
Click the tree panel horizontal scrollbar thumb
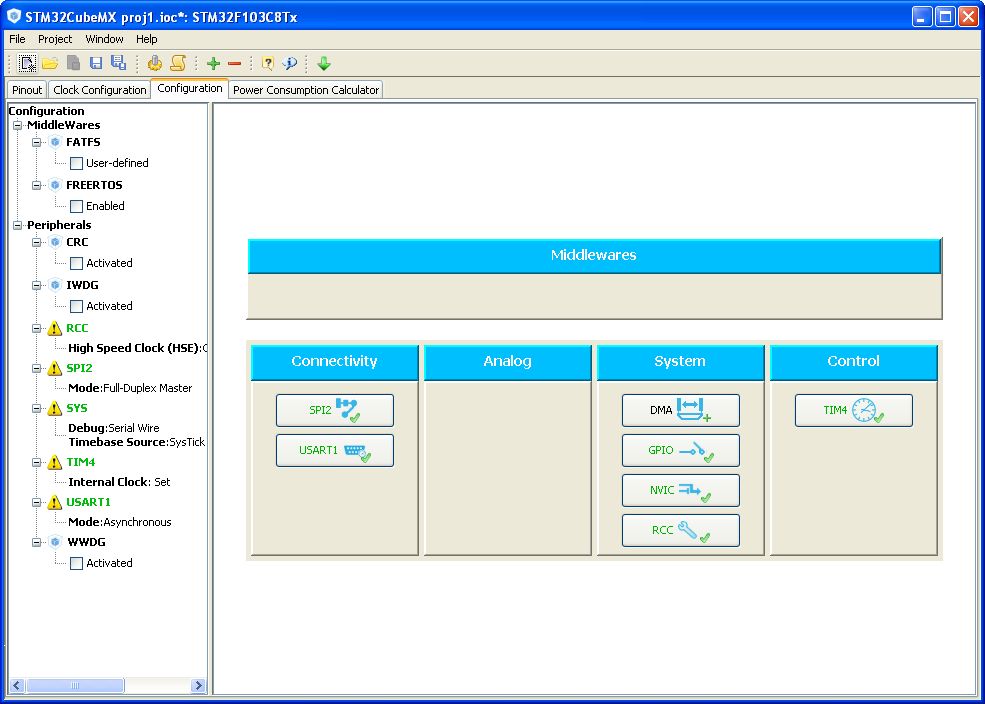(x=75, y=685)
